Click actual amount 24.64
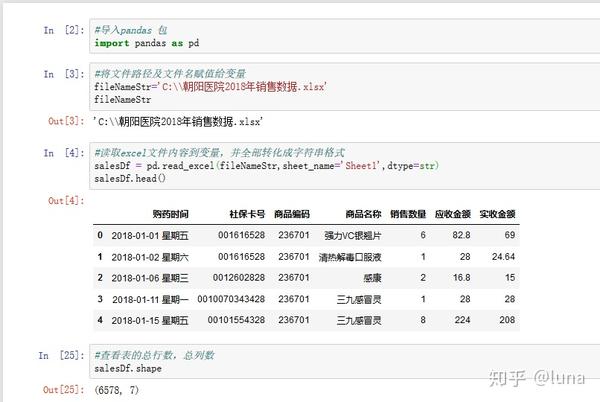Screen dimensions: 600x402 pyautogui.click(x=504, y=257)
